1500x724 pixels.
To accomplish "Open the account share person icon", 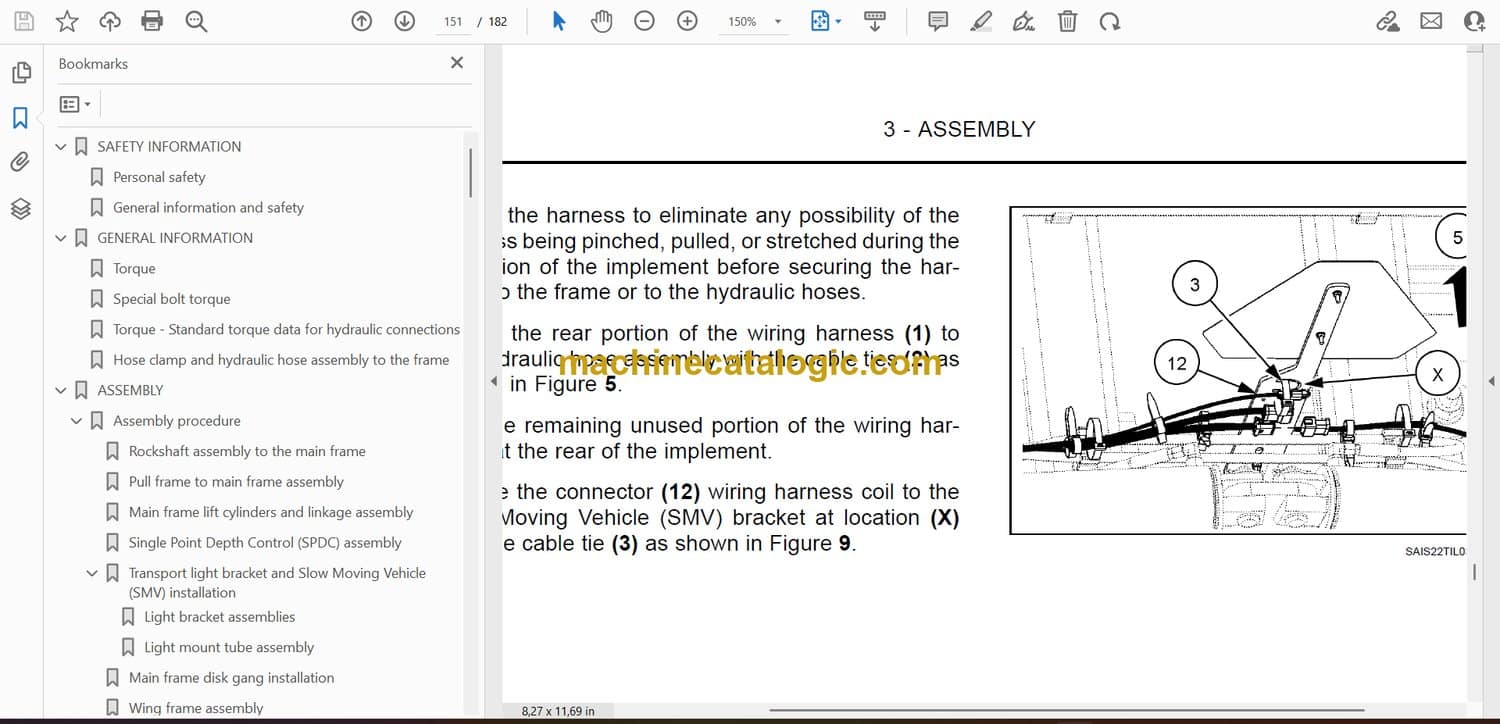I will tap(1474, 21).
